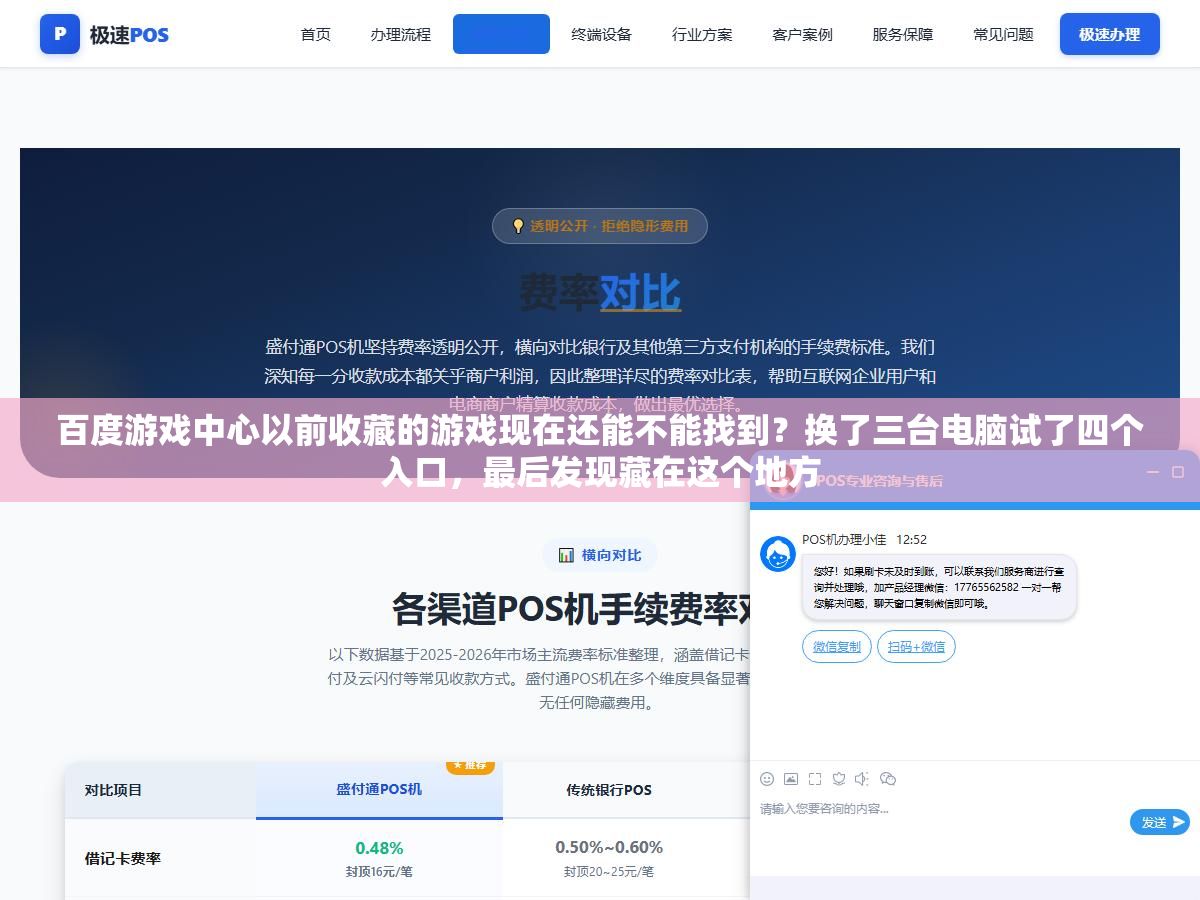Click the 透明公开 · 拒绝隐形费用 badge
The width and height of the screenshot is (1200, 900).
coord(600,226)
